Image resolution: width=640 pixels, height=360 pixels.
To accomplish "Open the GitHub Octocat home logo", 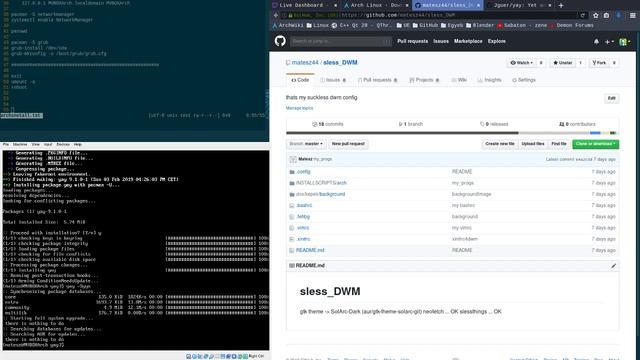I will click(280, 41).
